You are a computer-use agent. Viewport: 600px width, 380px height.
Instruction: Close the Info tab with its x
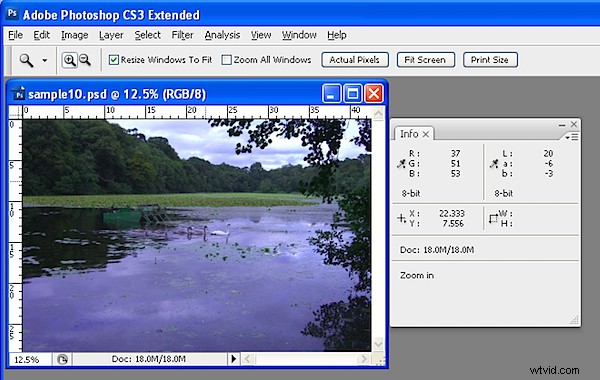click(x=426, y=134)
